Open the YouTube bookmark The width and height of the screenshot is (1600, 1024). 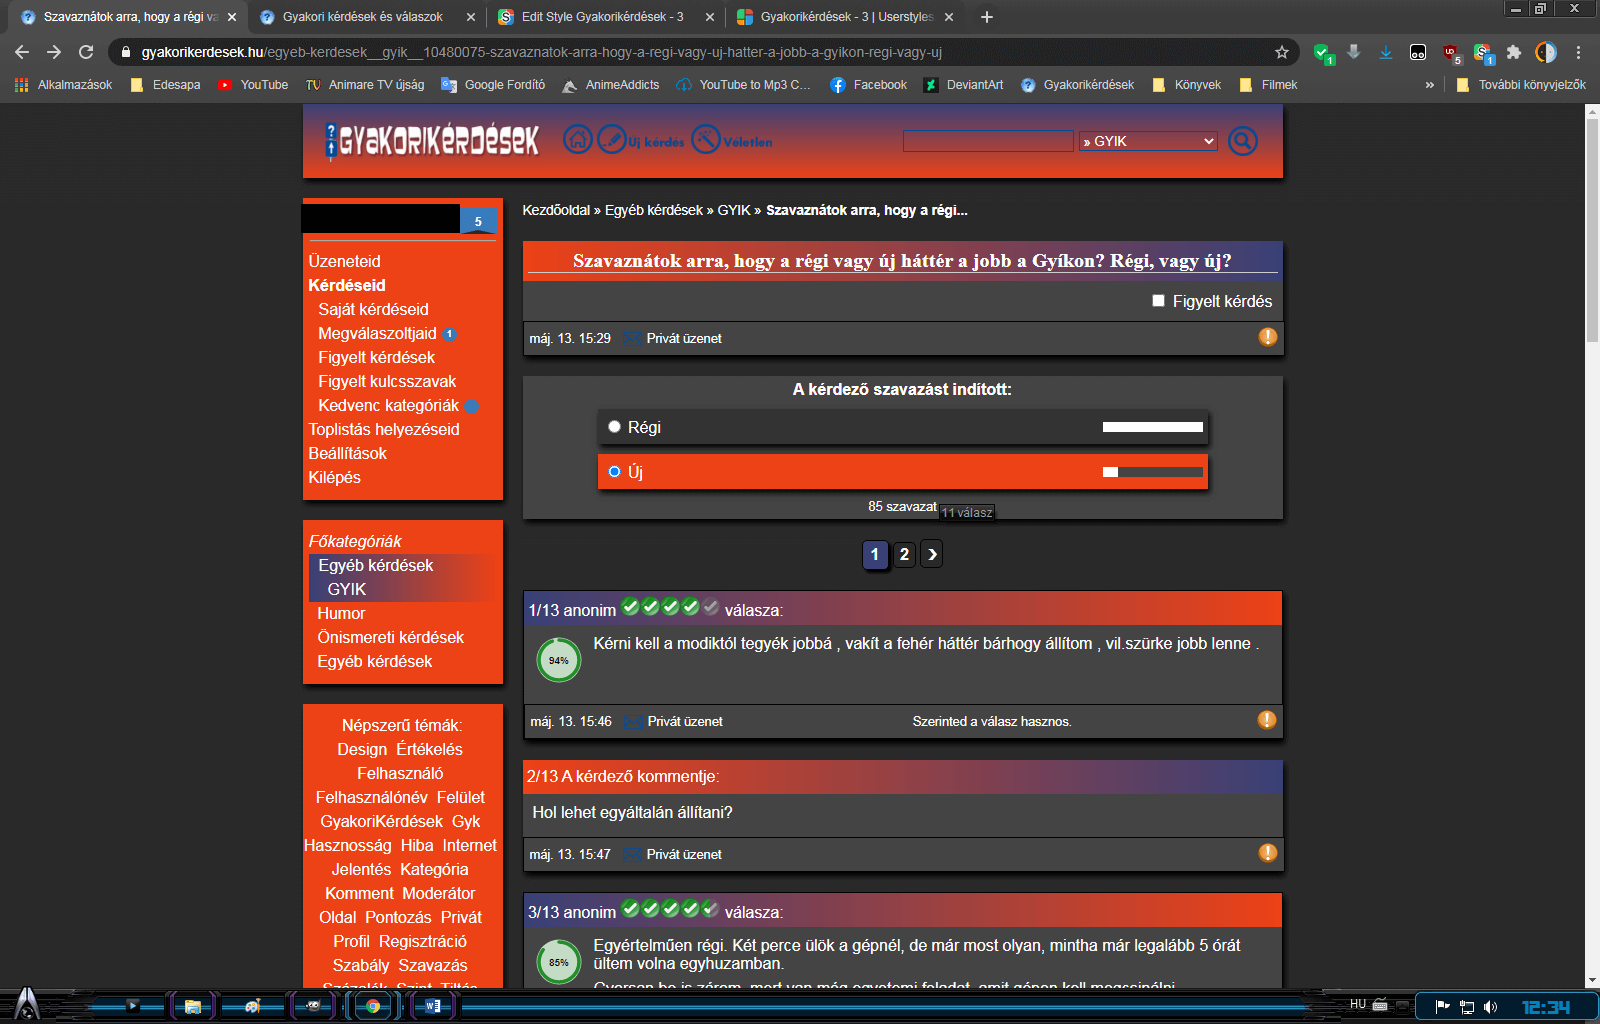pos(253,85)
